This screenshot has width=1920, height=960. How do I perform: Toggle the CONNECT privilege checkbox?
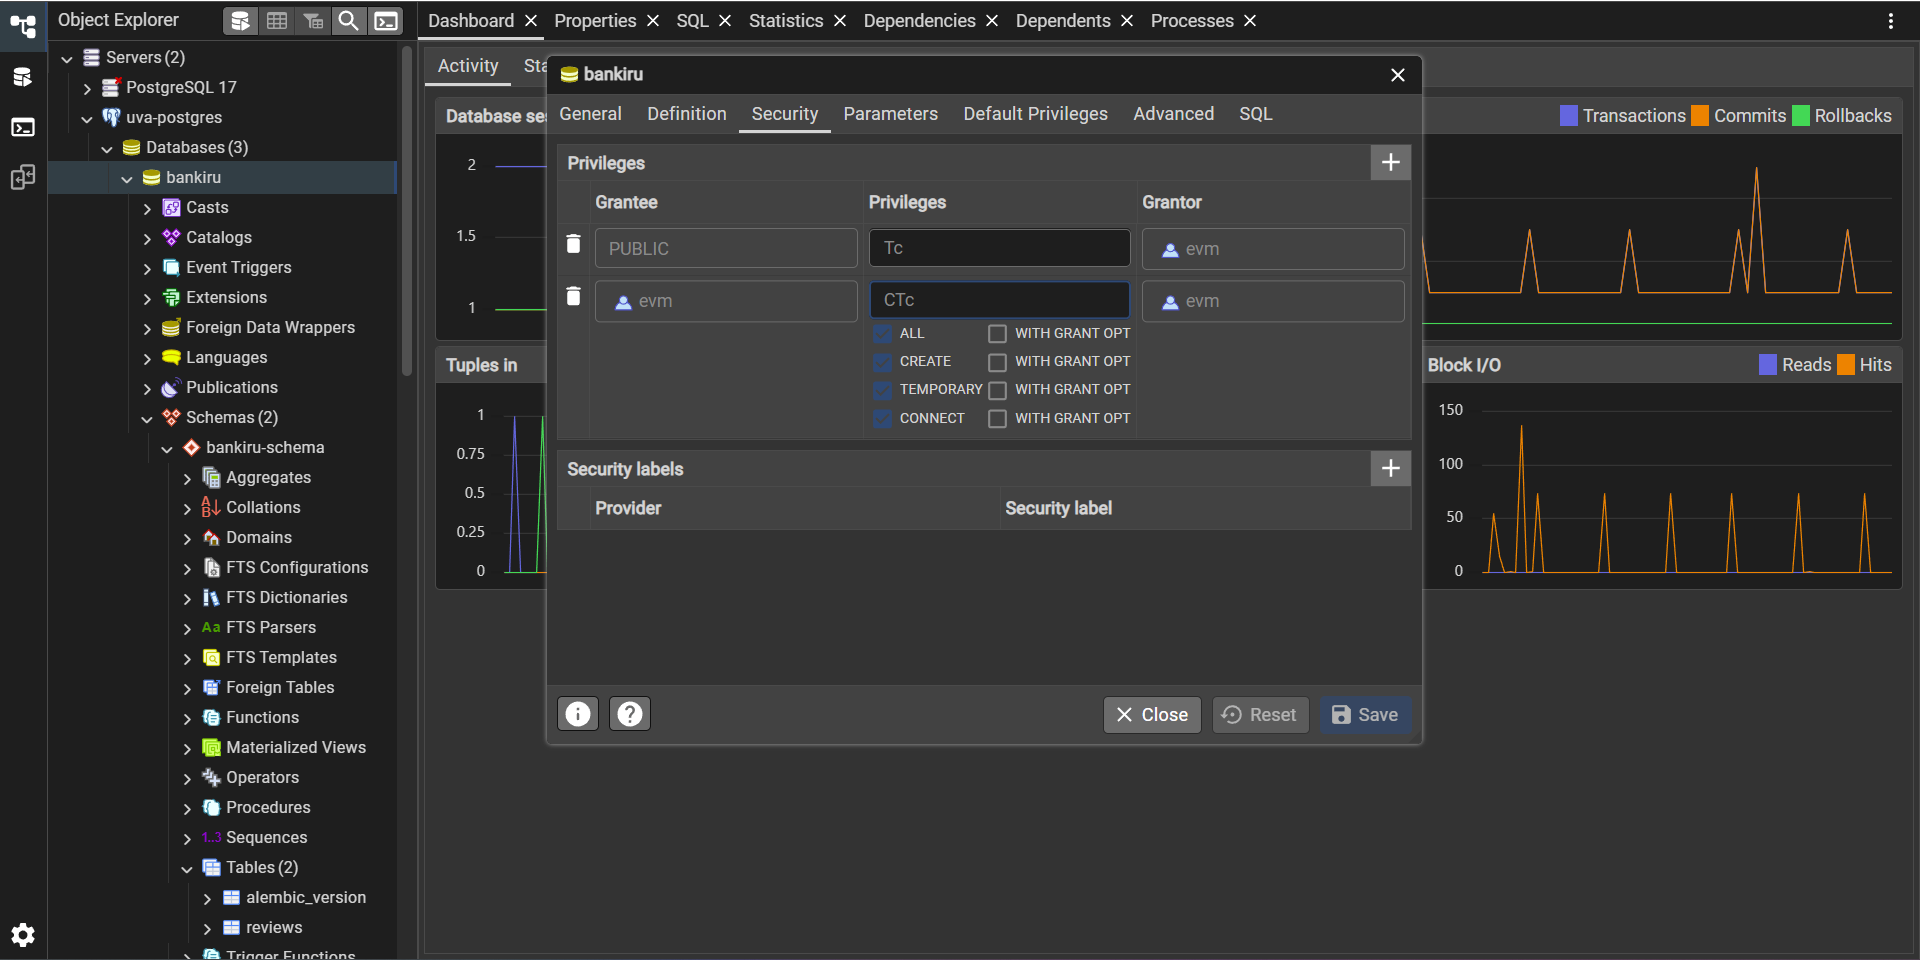[x=882, y=419]
